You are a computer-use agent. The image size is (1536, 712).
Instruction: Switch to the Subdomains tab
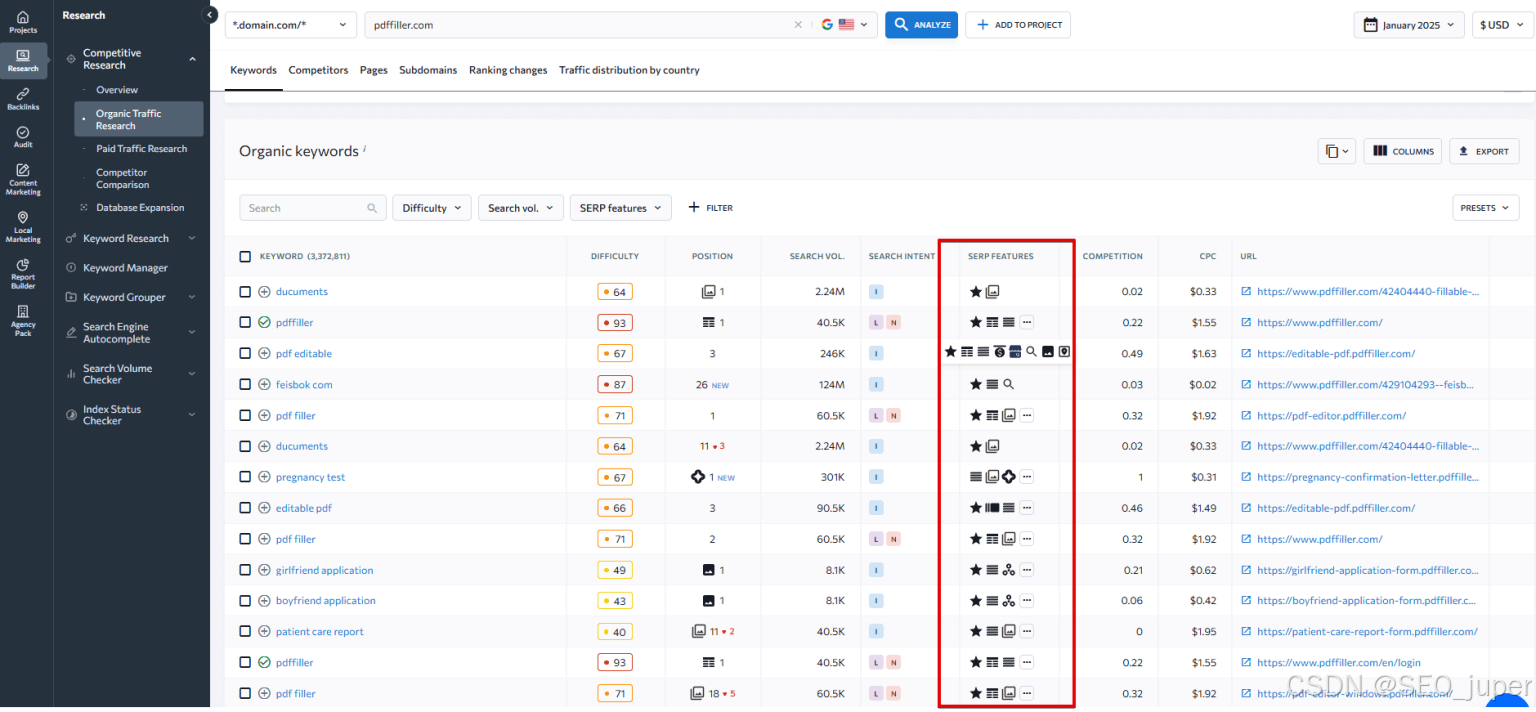pyautogui.click(x=428, y=70)
